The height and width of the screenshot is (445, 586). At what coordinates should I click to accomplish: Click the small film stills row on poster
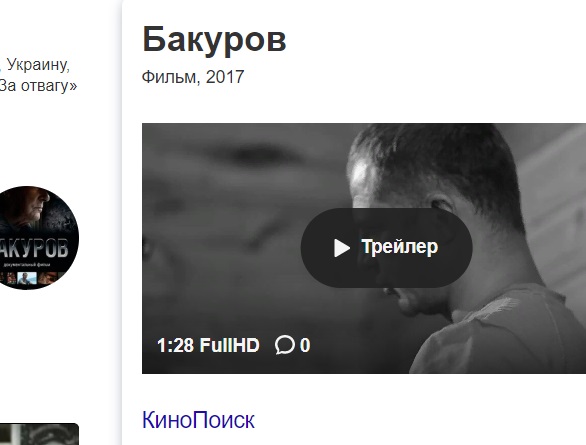click(x=30, y=278)
